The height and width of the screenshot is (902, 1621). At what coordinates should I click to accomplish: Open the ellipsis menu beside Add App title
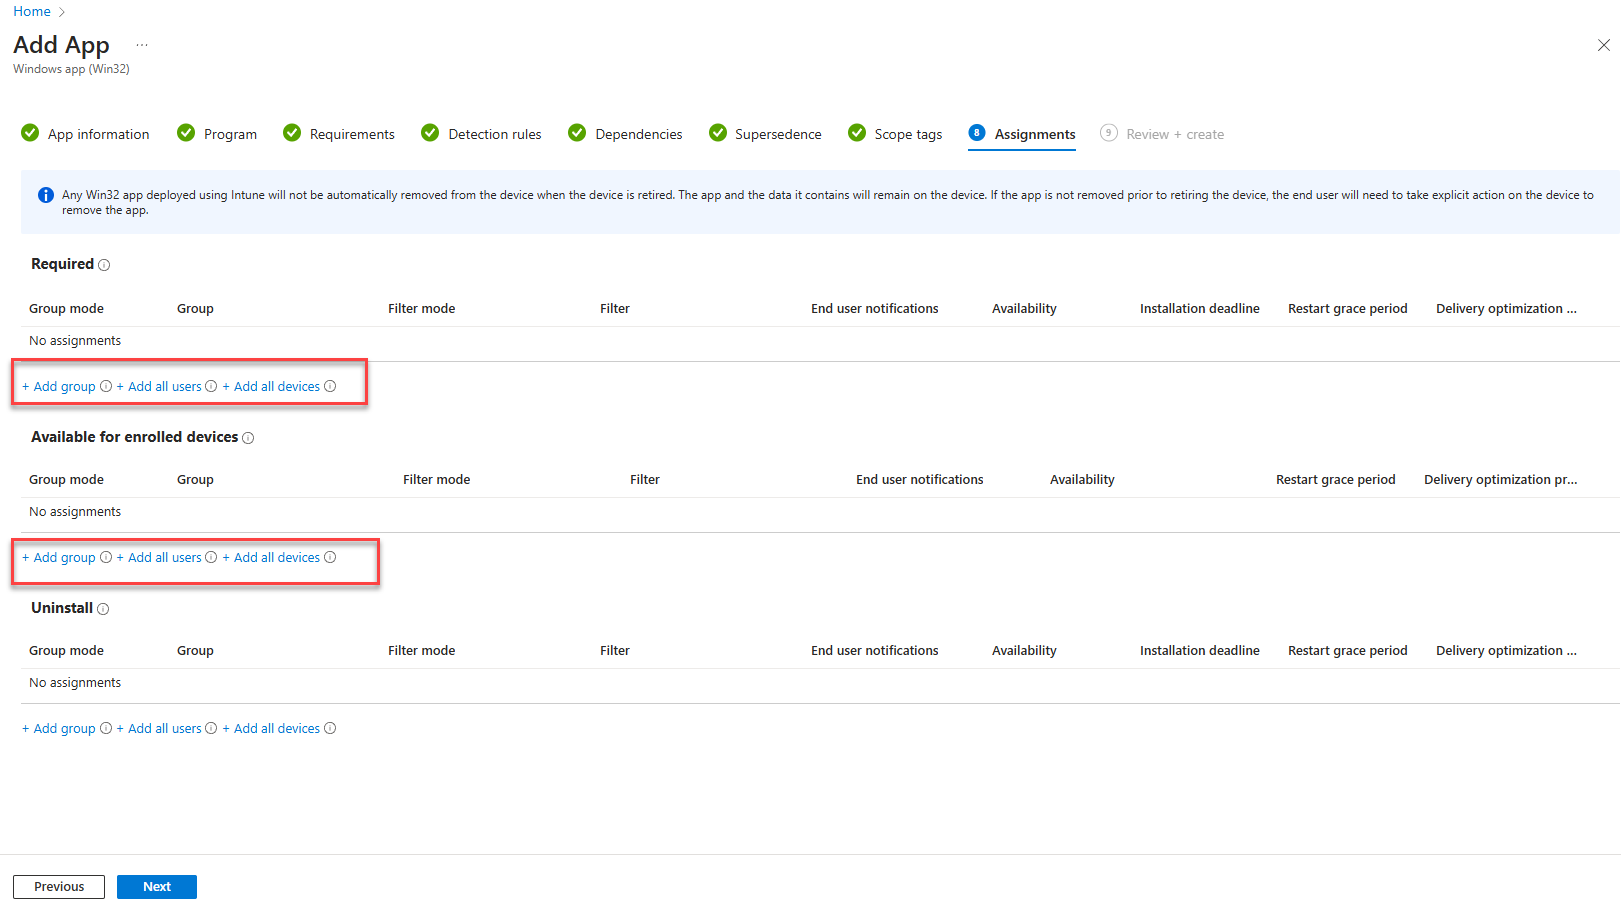coord(142,45)
